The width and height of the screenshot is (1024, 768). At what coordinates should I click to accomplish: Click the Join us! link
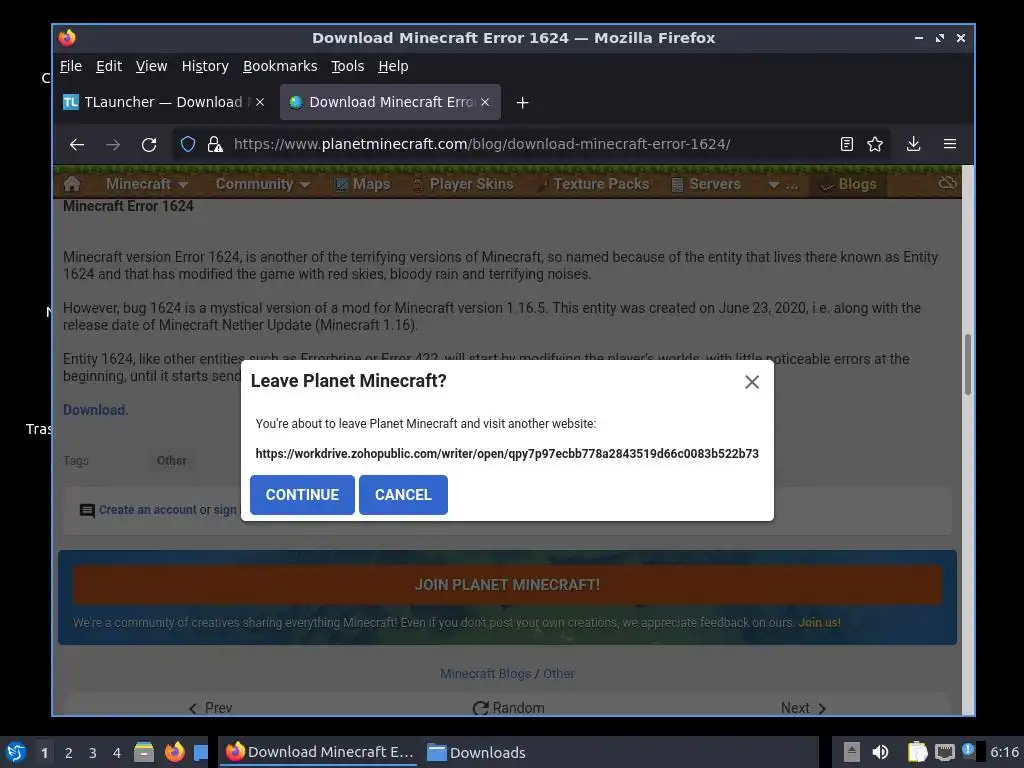[820, 622]
